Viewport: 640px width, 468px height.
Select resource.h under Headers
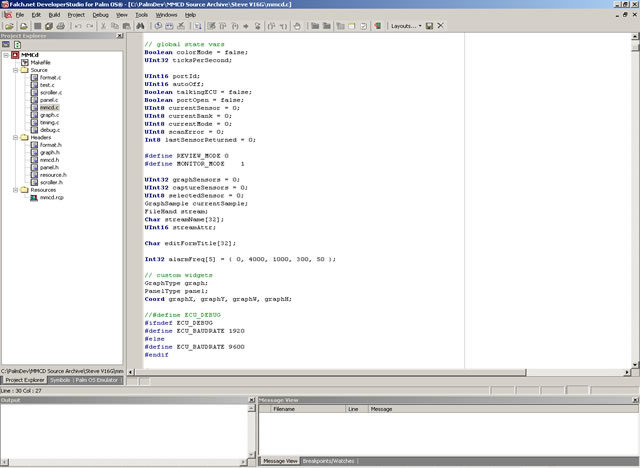tap(52, 174)
